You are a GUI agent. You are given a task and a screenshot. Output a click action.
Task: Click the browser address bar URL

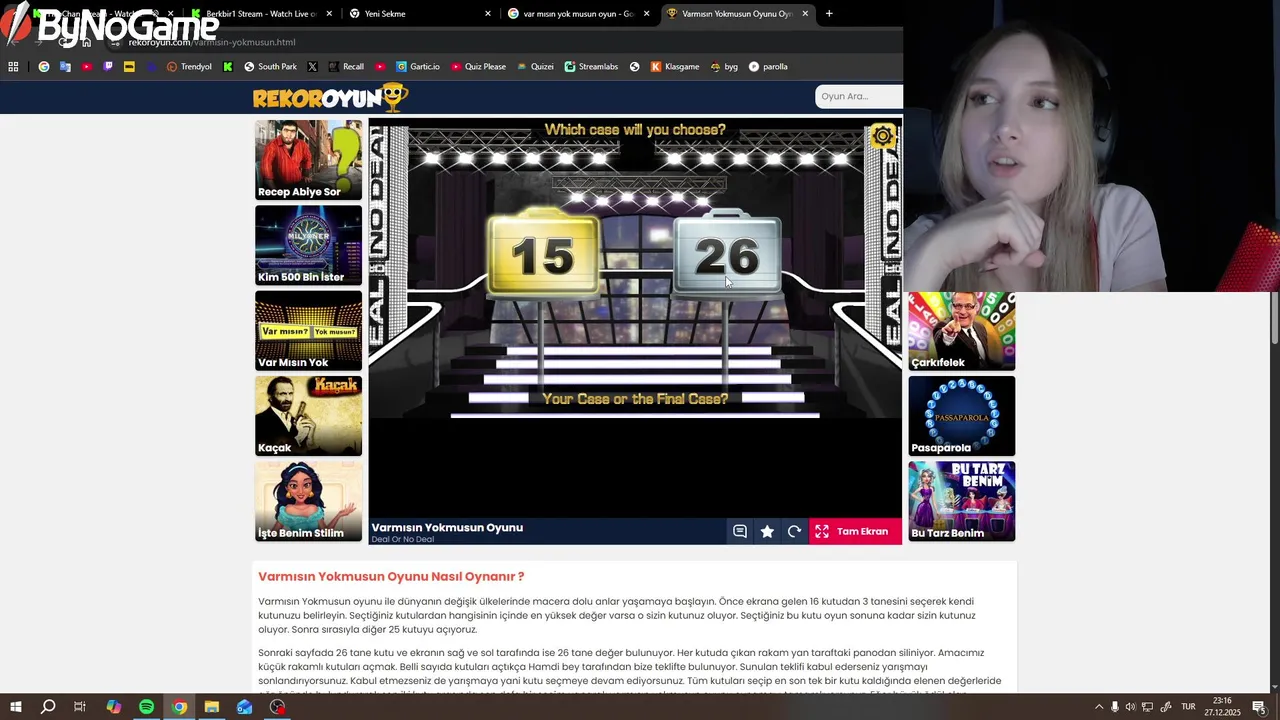tap(212, 42)
